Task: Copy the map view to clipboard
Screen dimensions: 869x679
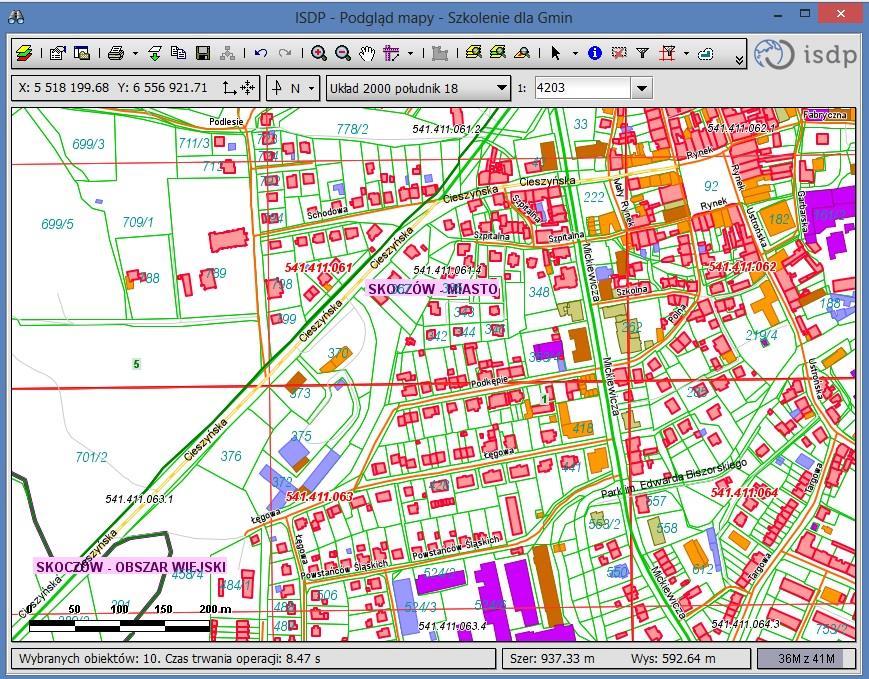Action: pos(178,53)
